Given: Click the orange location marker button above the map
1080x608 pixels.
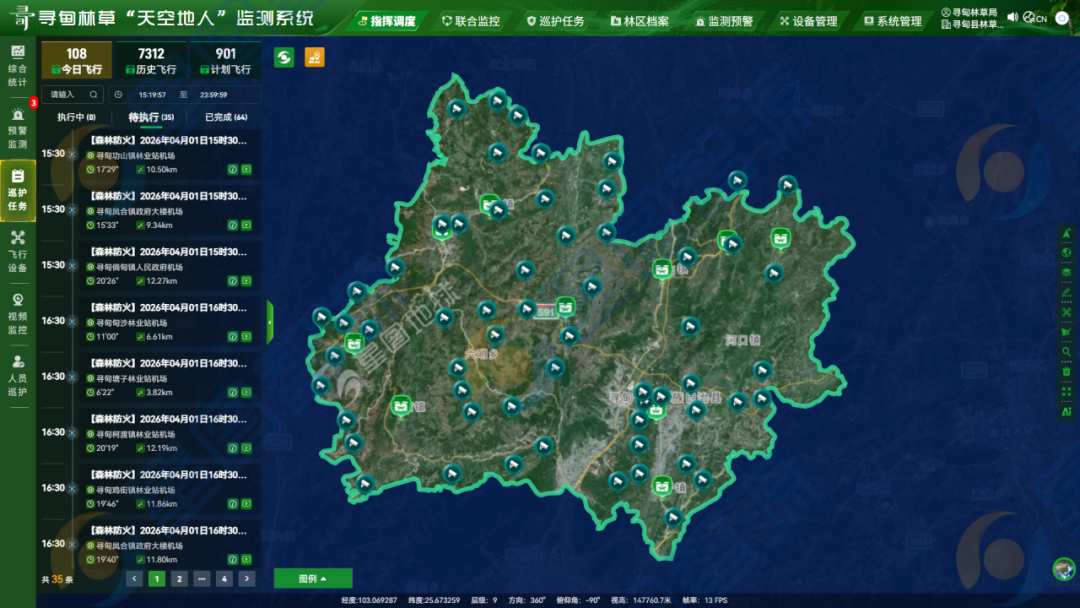Looking at the screenshot, I should (313, 58).
